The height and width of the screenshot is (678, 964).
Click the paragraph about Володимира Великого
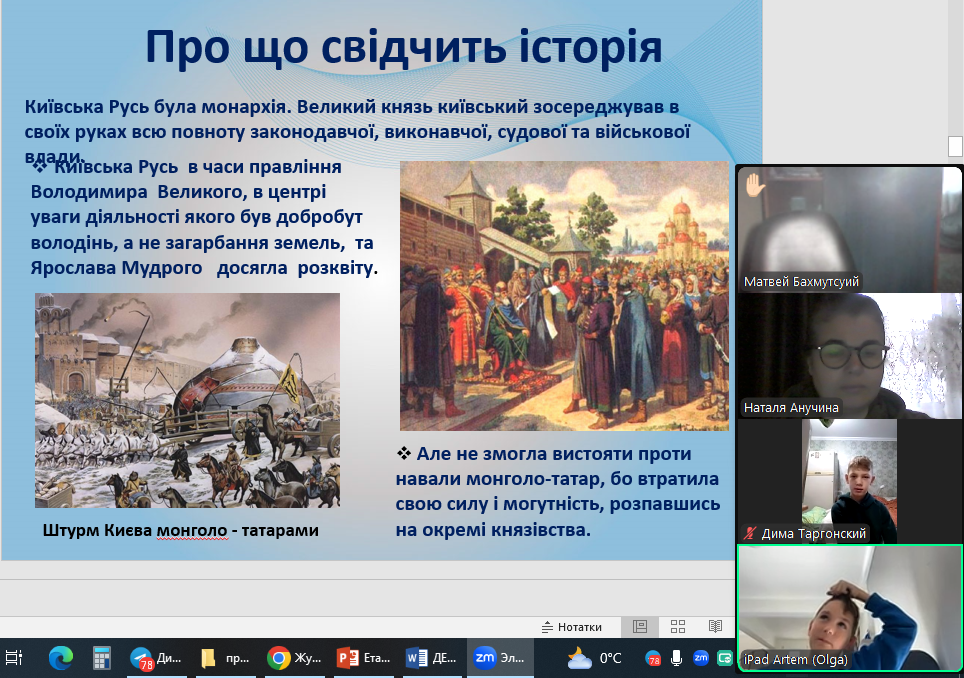pyautogui.click(x=204, y=217)
